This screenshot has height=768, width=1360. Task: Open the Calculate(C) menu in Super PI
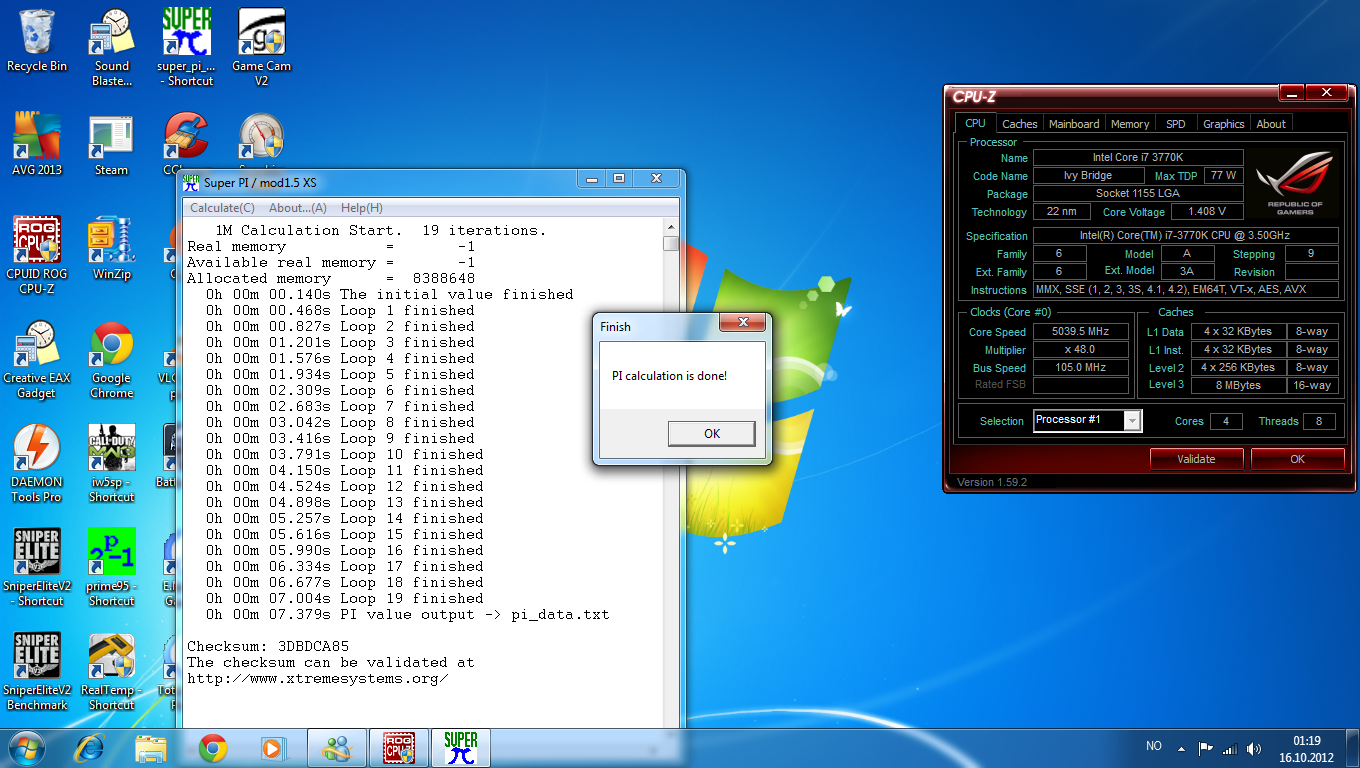(x=222, y=208)
